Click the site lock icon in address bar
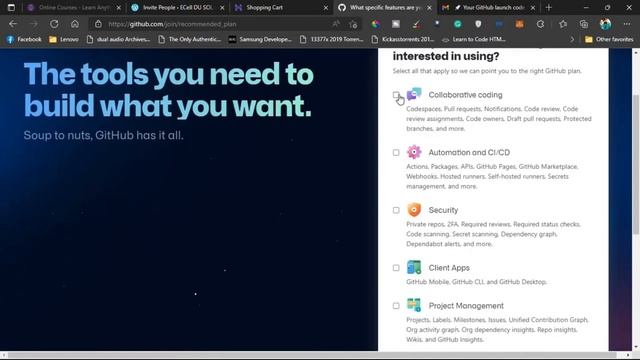The image size is (640, 360). click(x=98, y=24)
